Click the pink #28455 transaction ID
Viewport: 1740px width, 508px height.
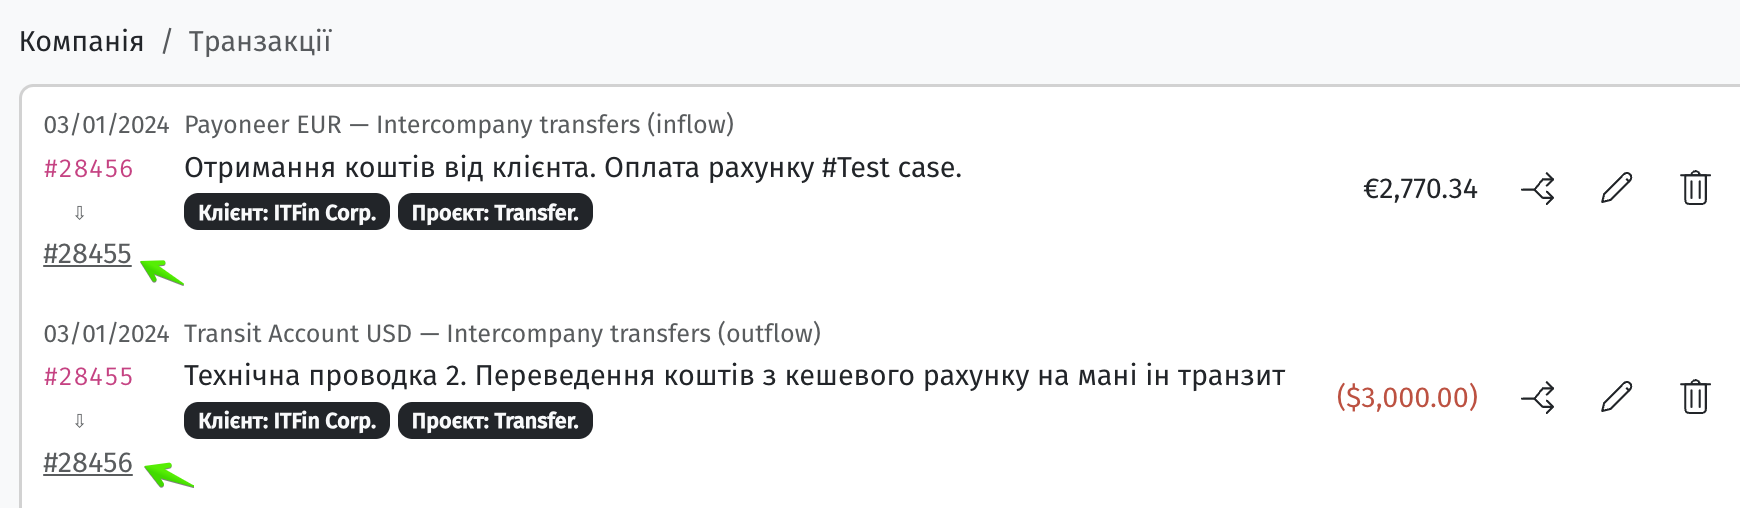point(88,377)
